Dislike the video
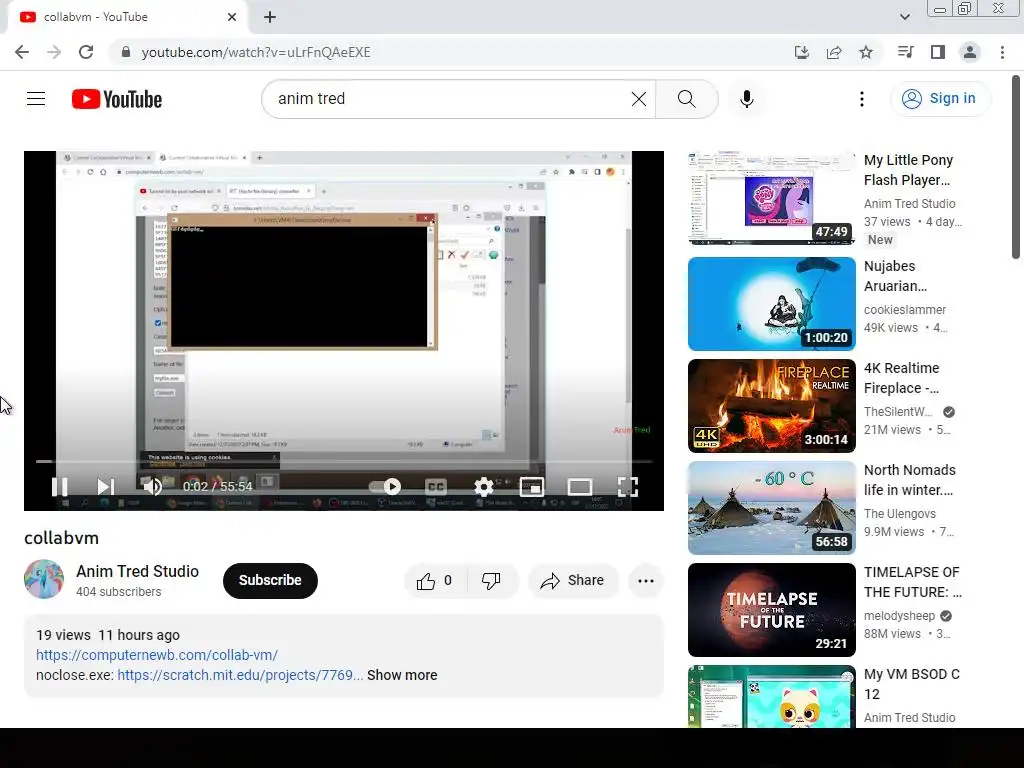The height and width of the screenshot is (768, 1024). coord(492,581)
